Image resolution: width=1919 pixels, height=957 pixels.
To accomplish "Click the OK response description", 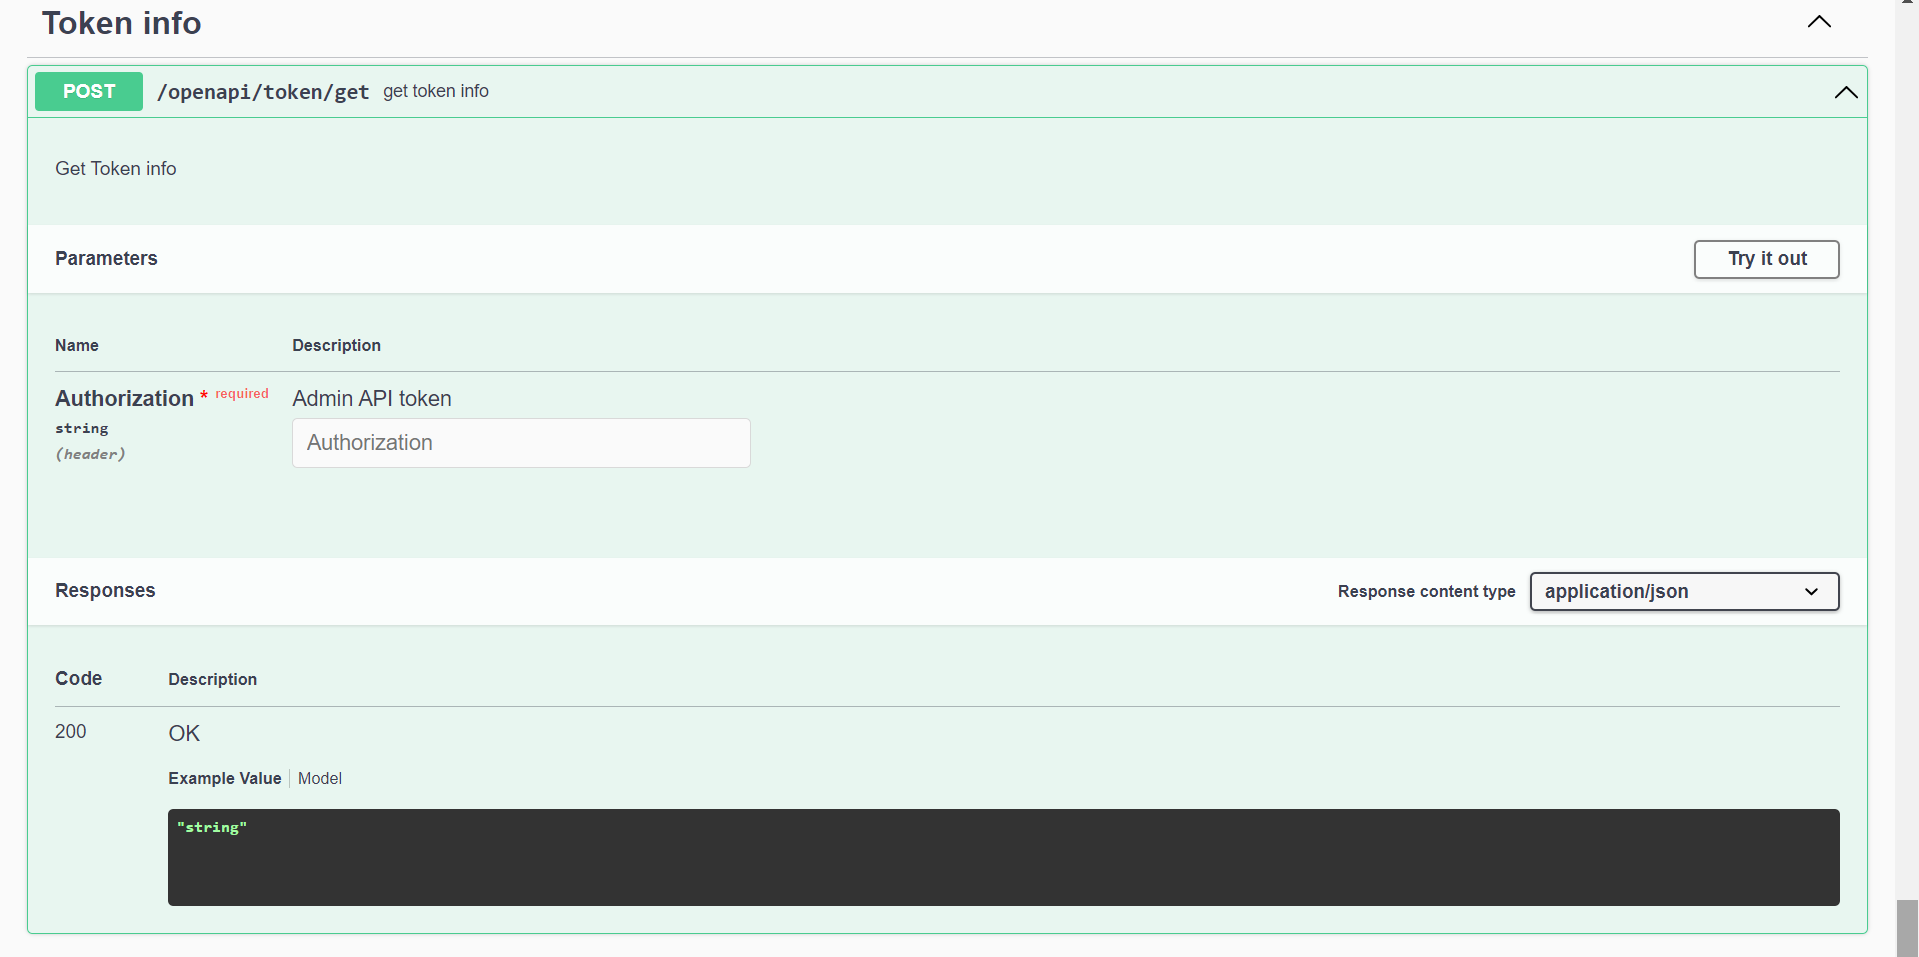I will [184, 733].
